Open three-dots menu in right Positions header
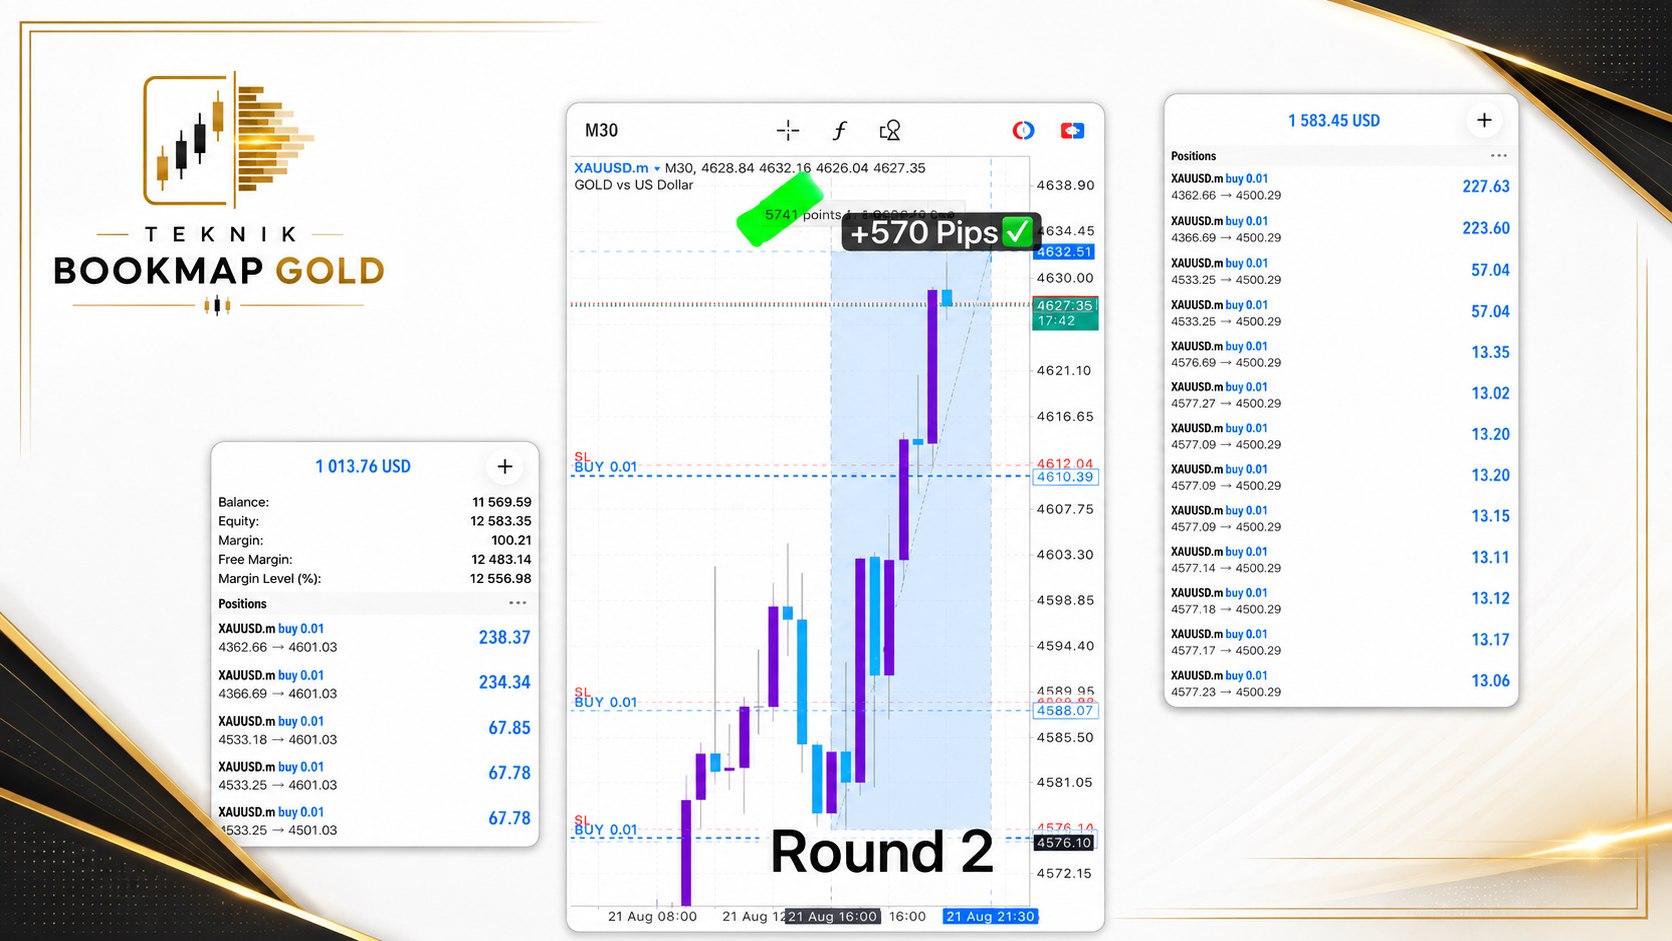 point(1498,156)
